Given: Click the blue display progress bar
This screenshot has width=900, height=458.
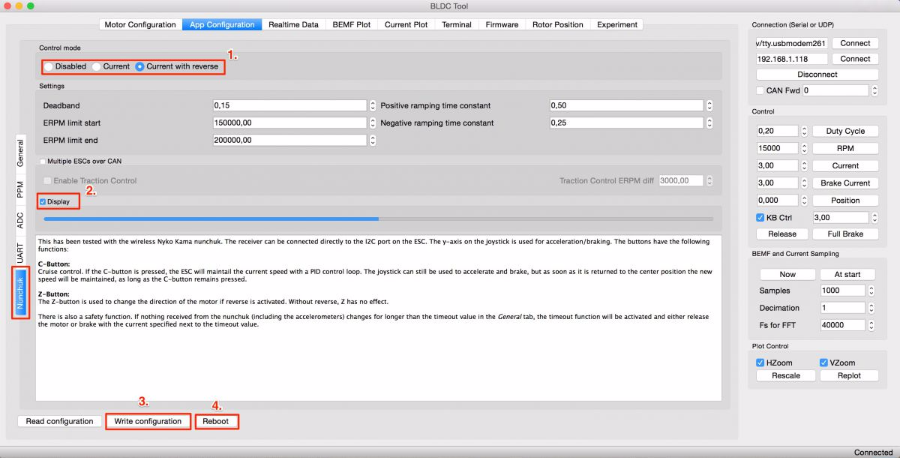Looking at the screenshot, I should coord(210,218).
